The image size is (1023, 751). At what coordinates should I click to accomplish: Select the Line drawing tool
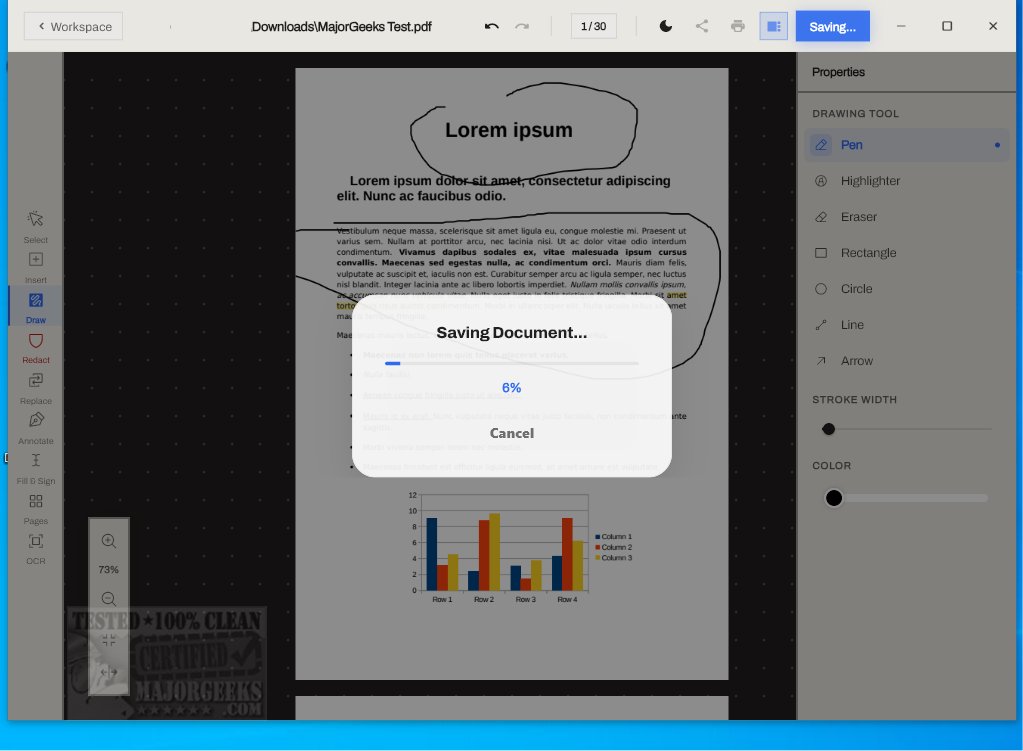tap(908, 324)
